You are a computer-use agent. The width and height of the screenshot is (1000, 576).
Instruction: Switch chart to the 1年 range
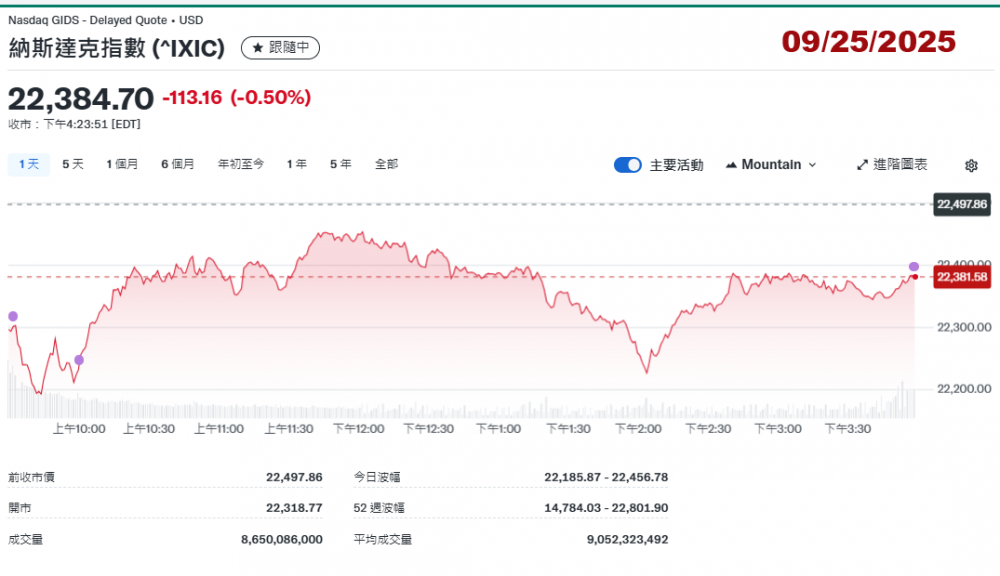[296, 164]
